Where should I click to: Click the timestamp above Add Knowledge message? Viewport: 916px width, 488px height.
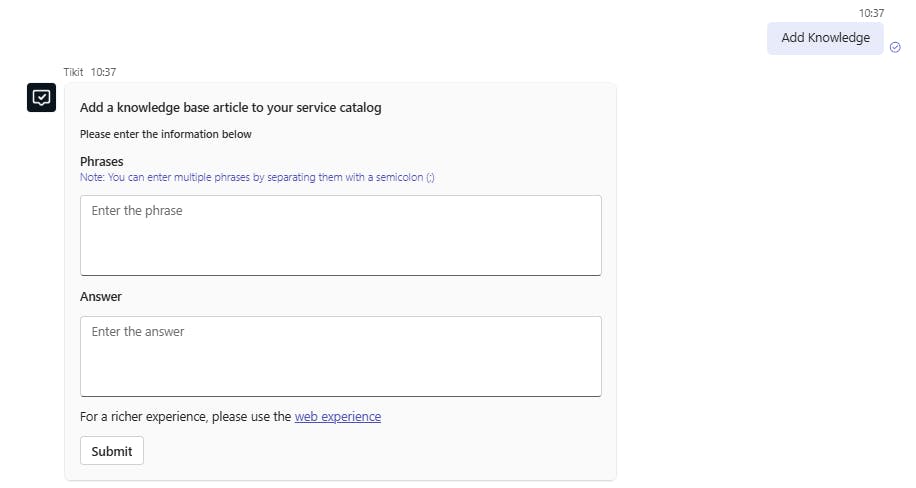click(x=871, y=13)
